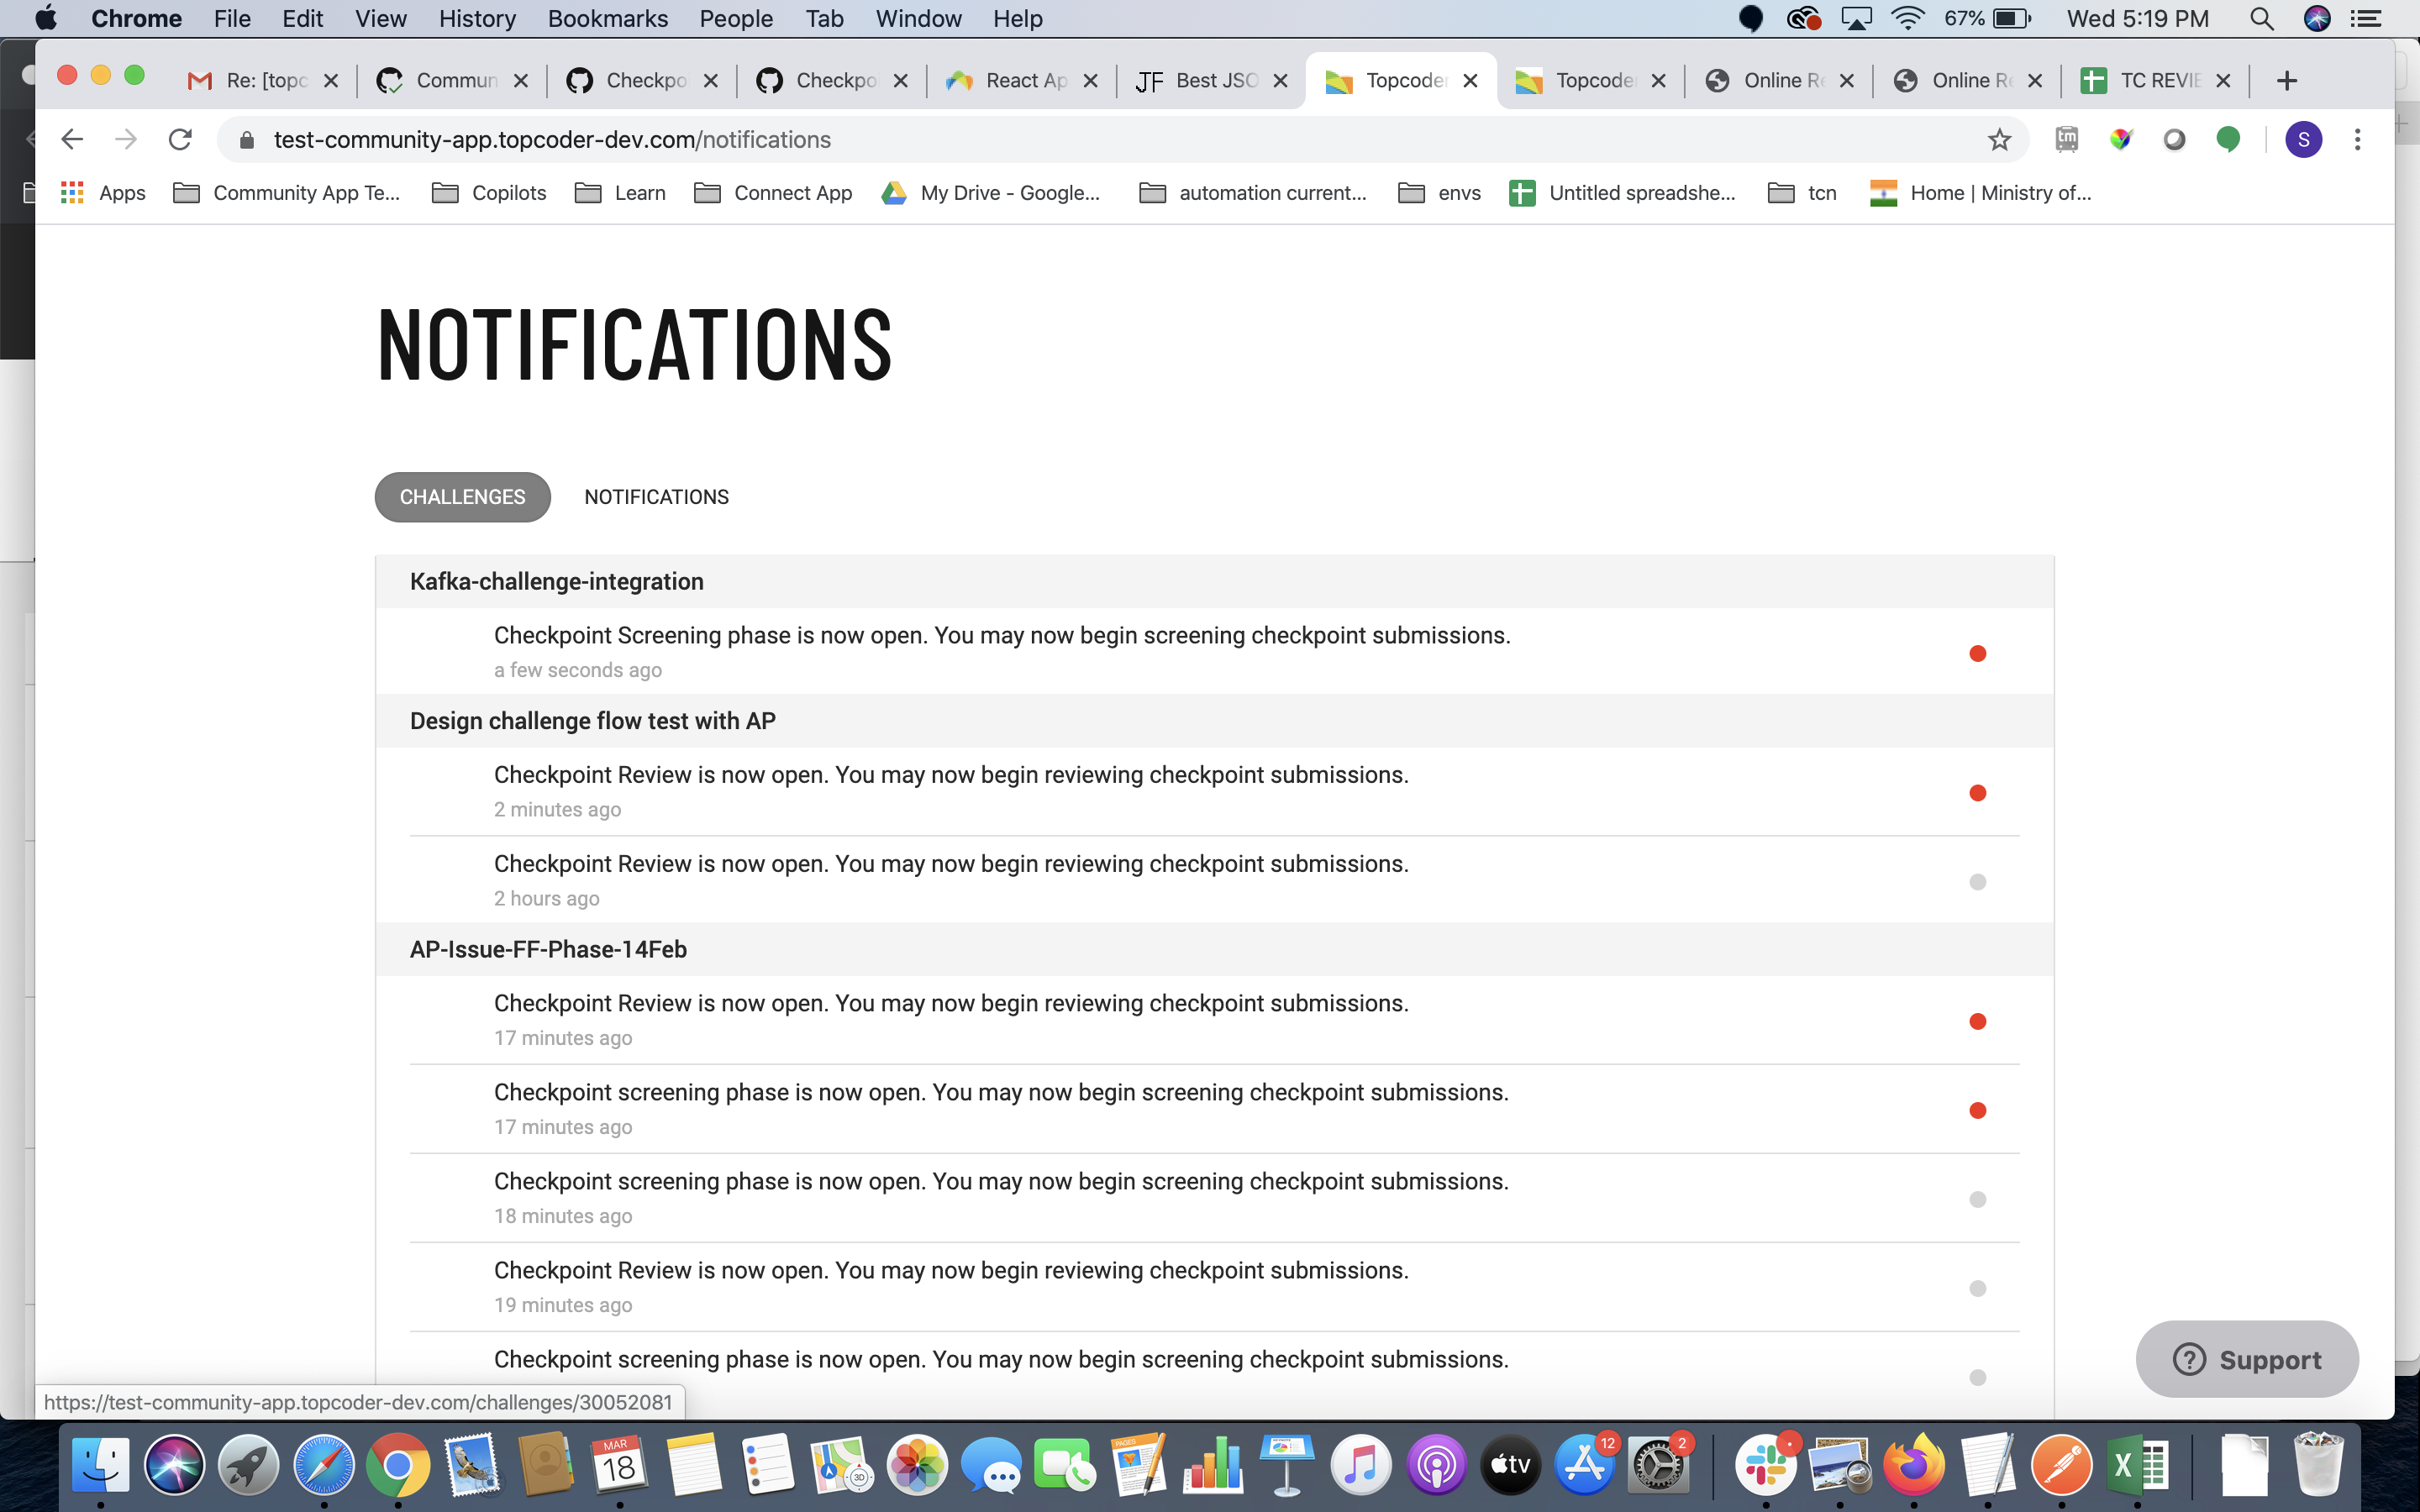This screenshot has height=1512, width=2420.
Task: Open the Chrome History menu
Action: pos(477,19)
